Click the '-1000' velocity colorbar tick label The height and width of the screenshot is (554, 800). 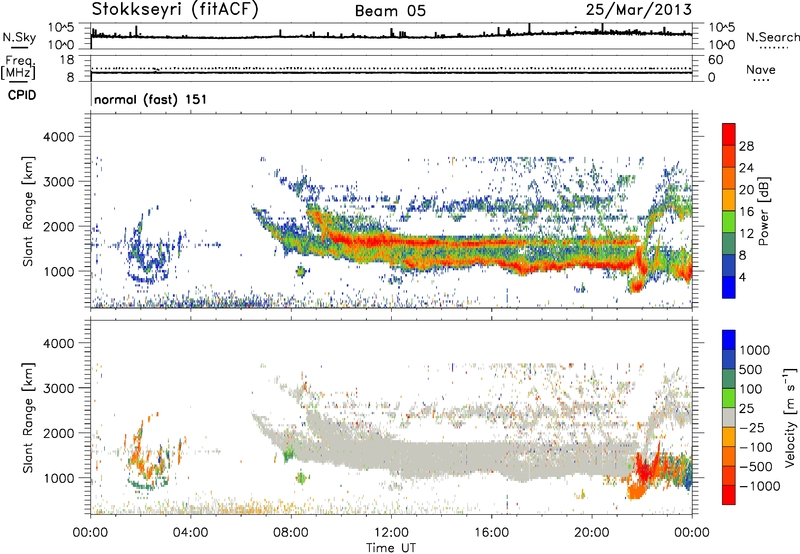pyautogui.click(x=760, y=486)
